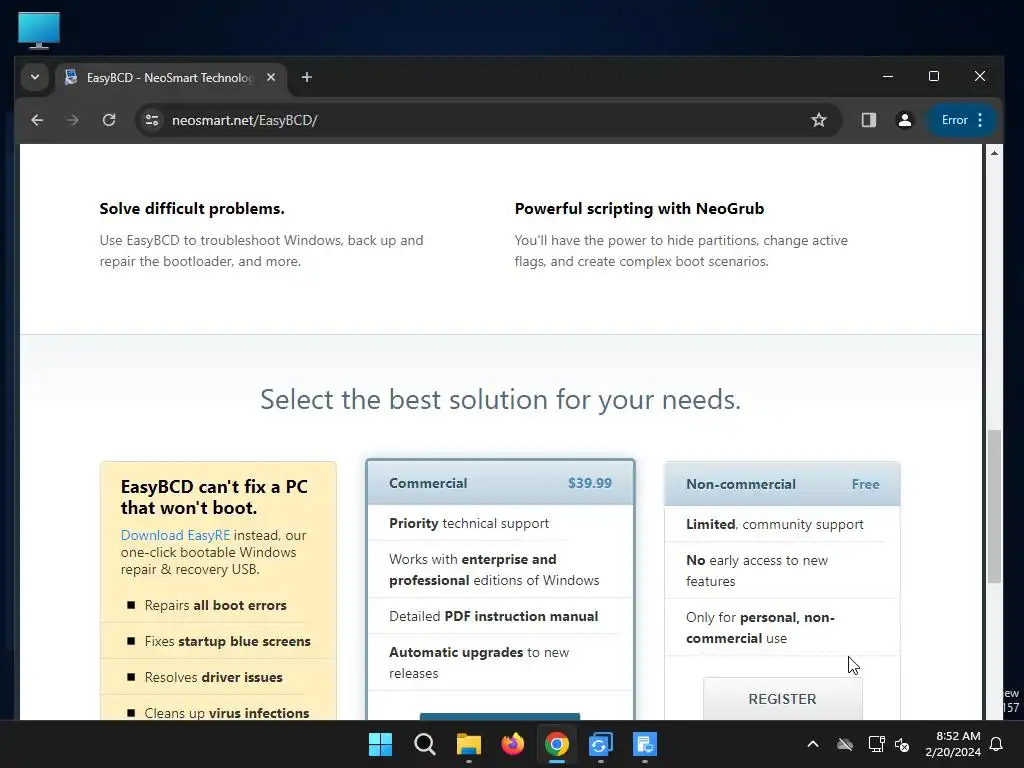Click 'Automatic upgrades to new releases' row

479,663
